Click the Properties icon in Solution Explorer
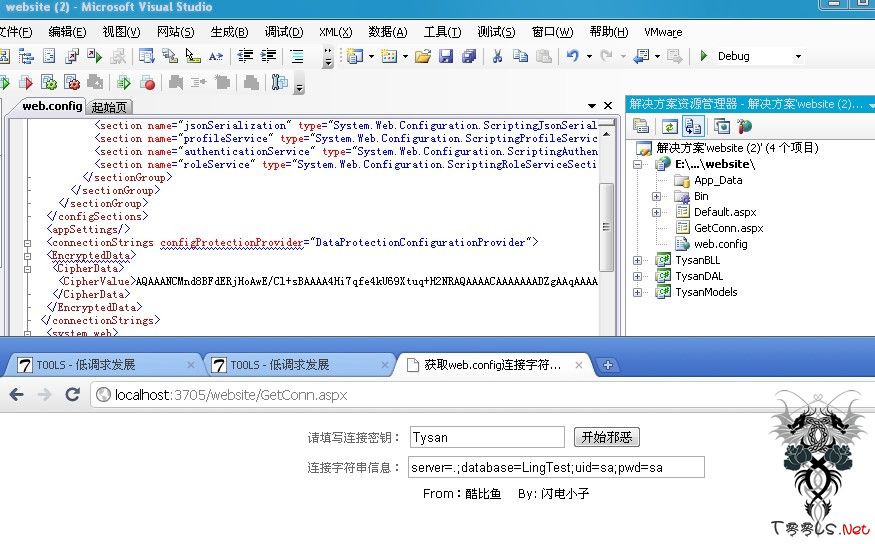Screen dimensions: 875x544 coord(641,126)
